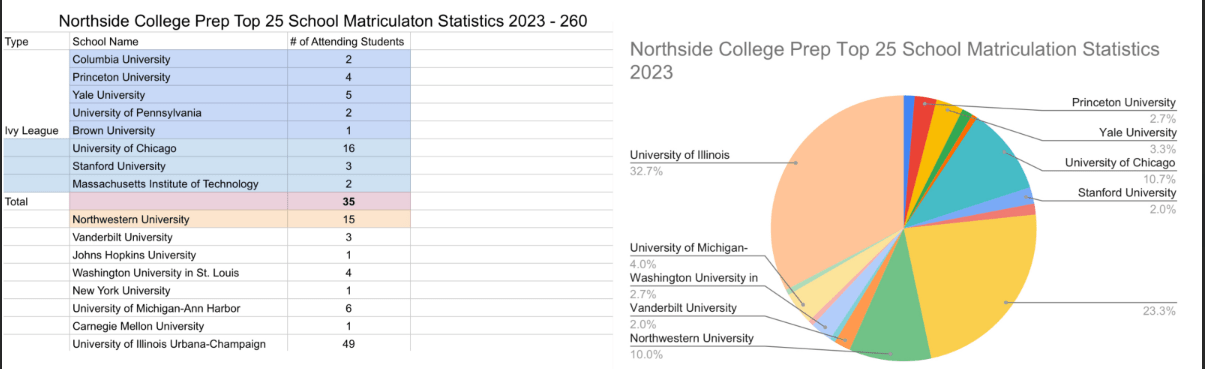
Task: Click the spreadsheet title cell
Action: coord(322,20)
